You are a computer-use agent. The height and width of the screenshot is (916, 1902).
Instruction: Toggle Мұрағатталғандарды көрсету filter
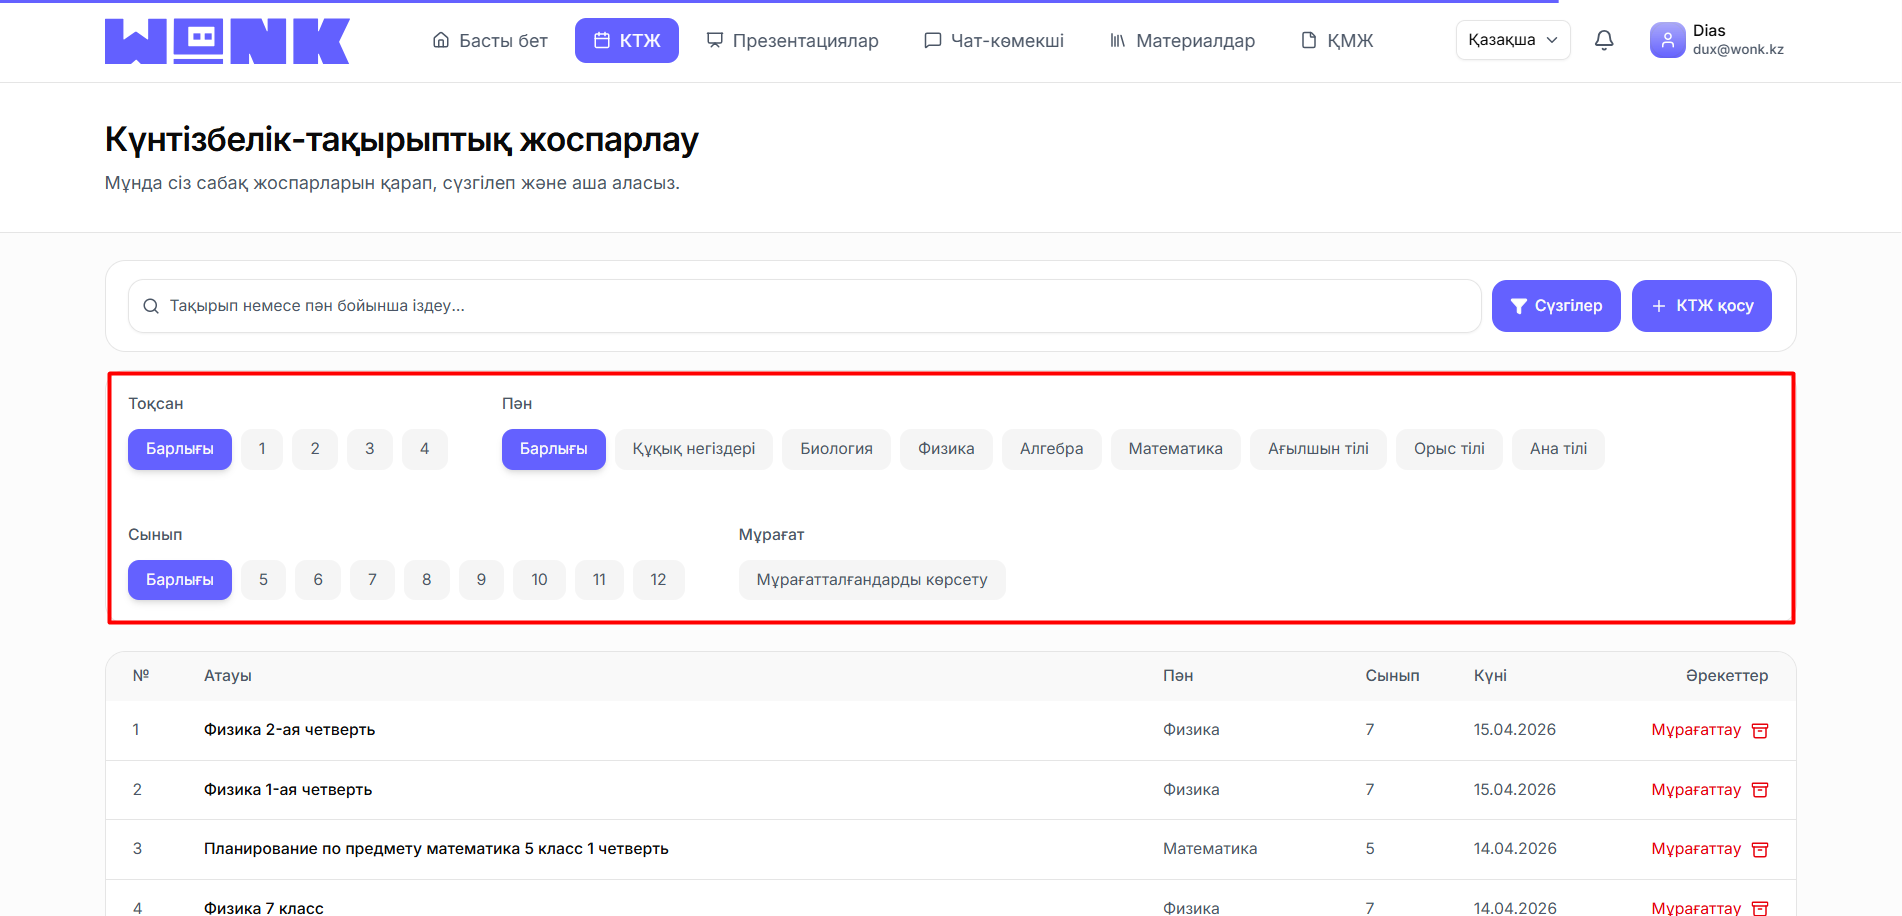871,580
